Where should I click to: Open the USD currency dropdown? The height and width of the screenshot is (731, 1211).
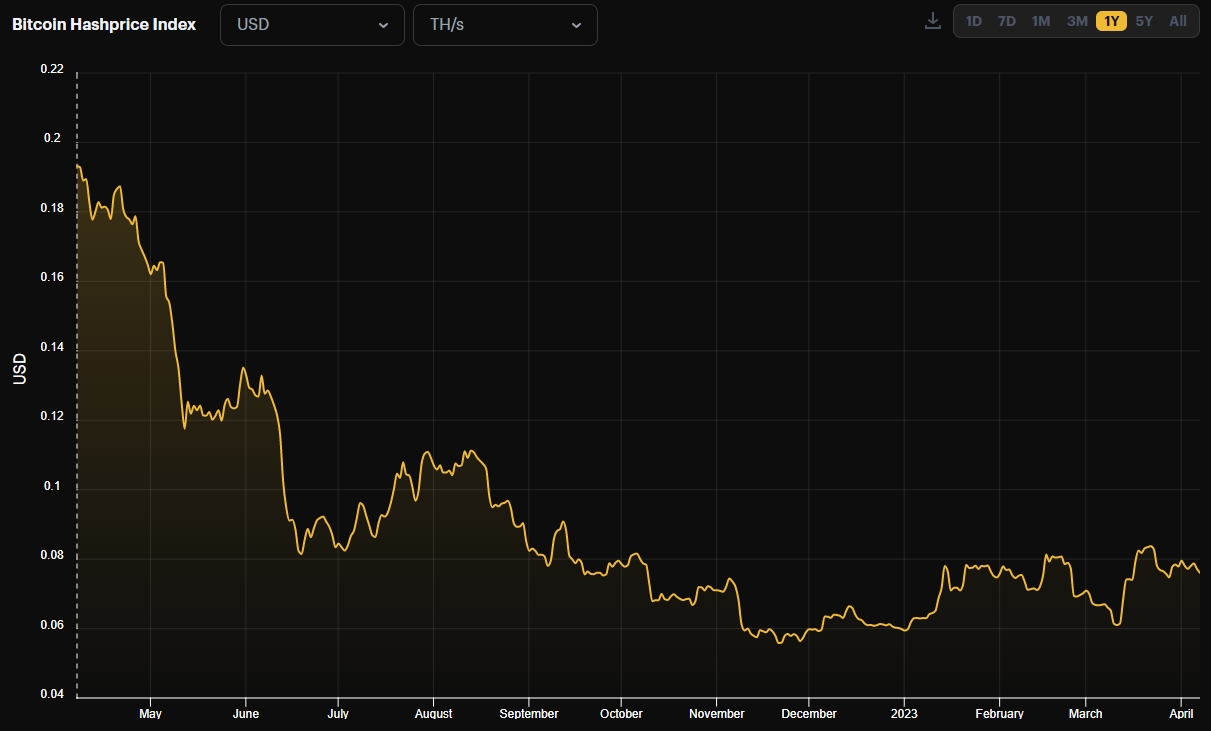(312, 25)
